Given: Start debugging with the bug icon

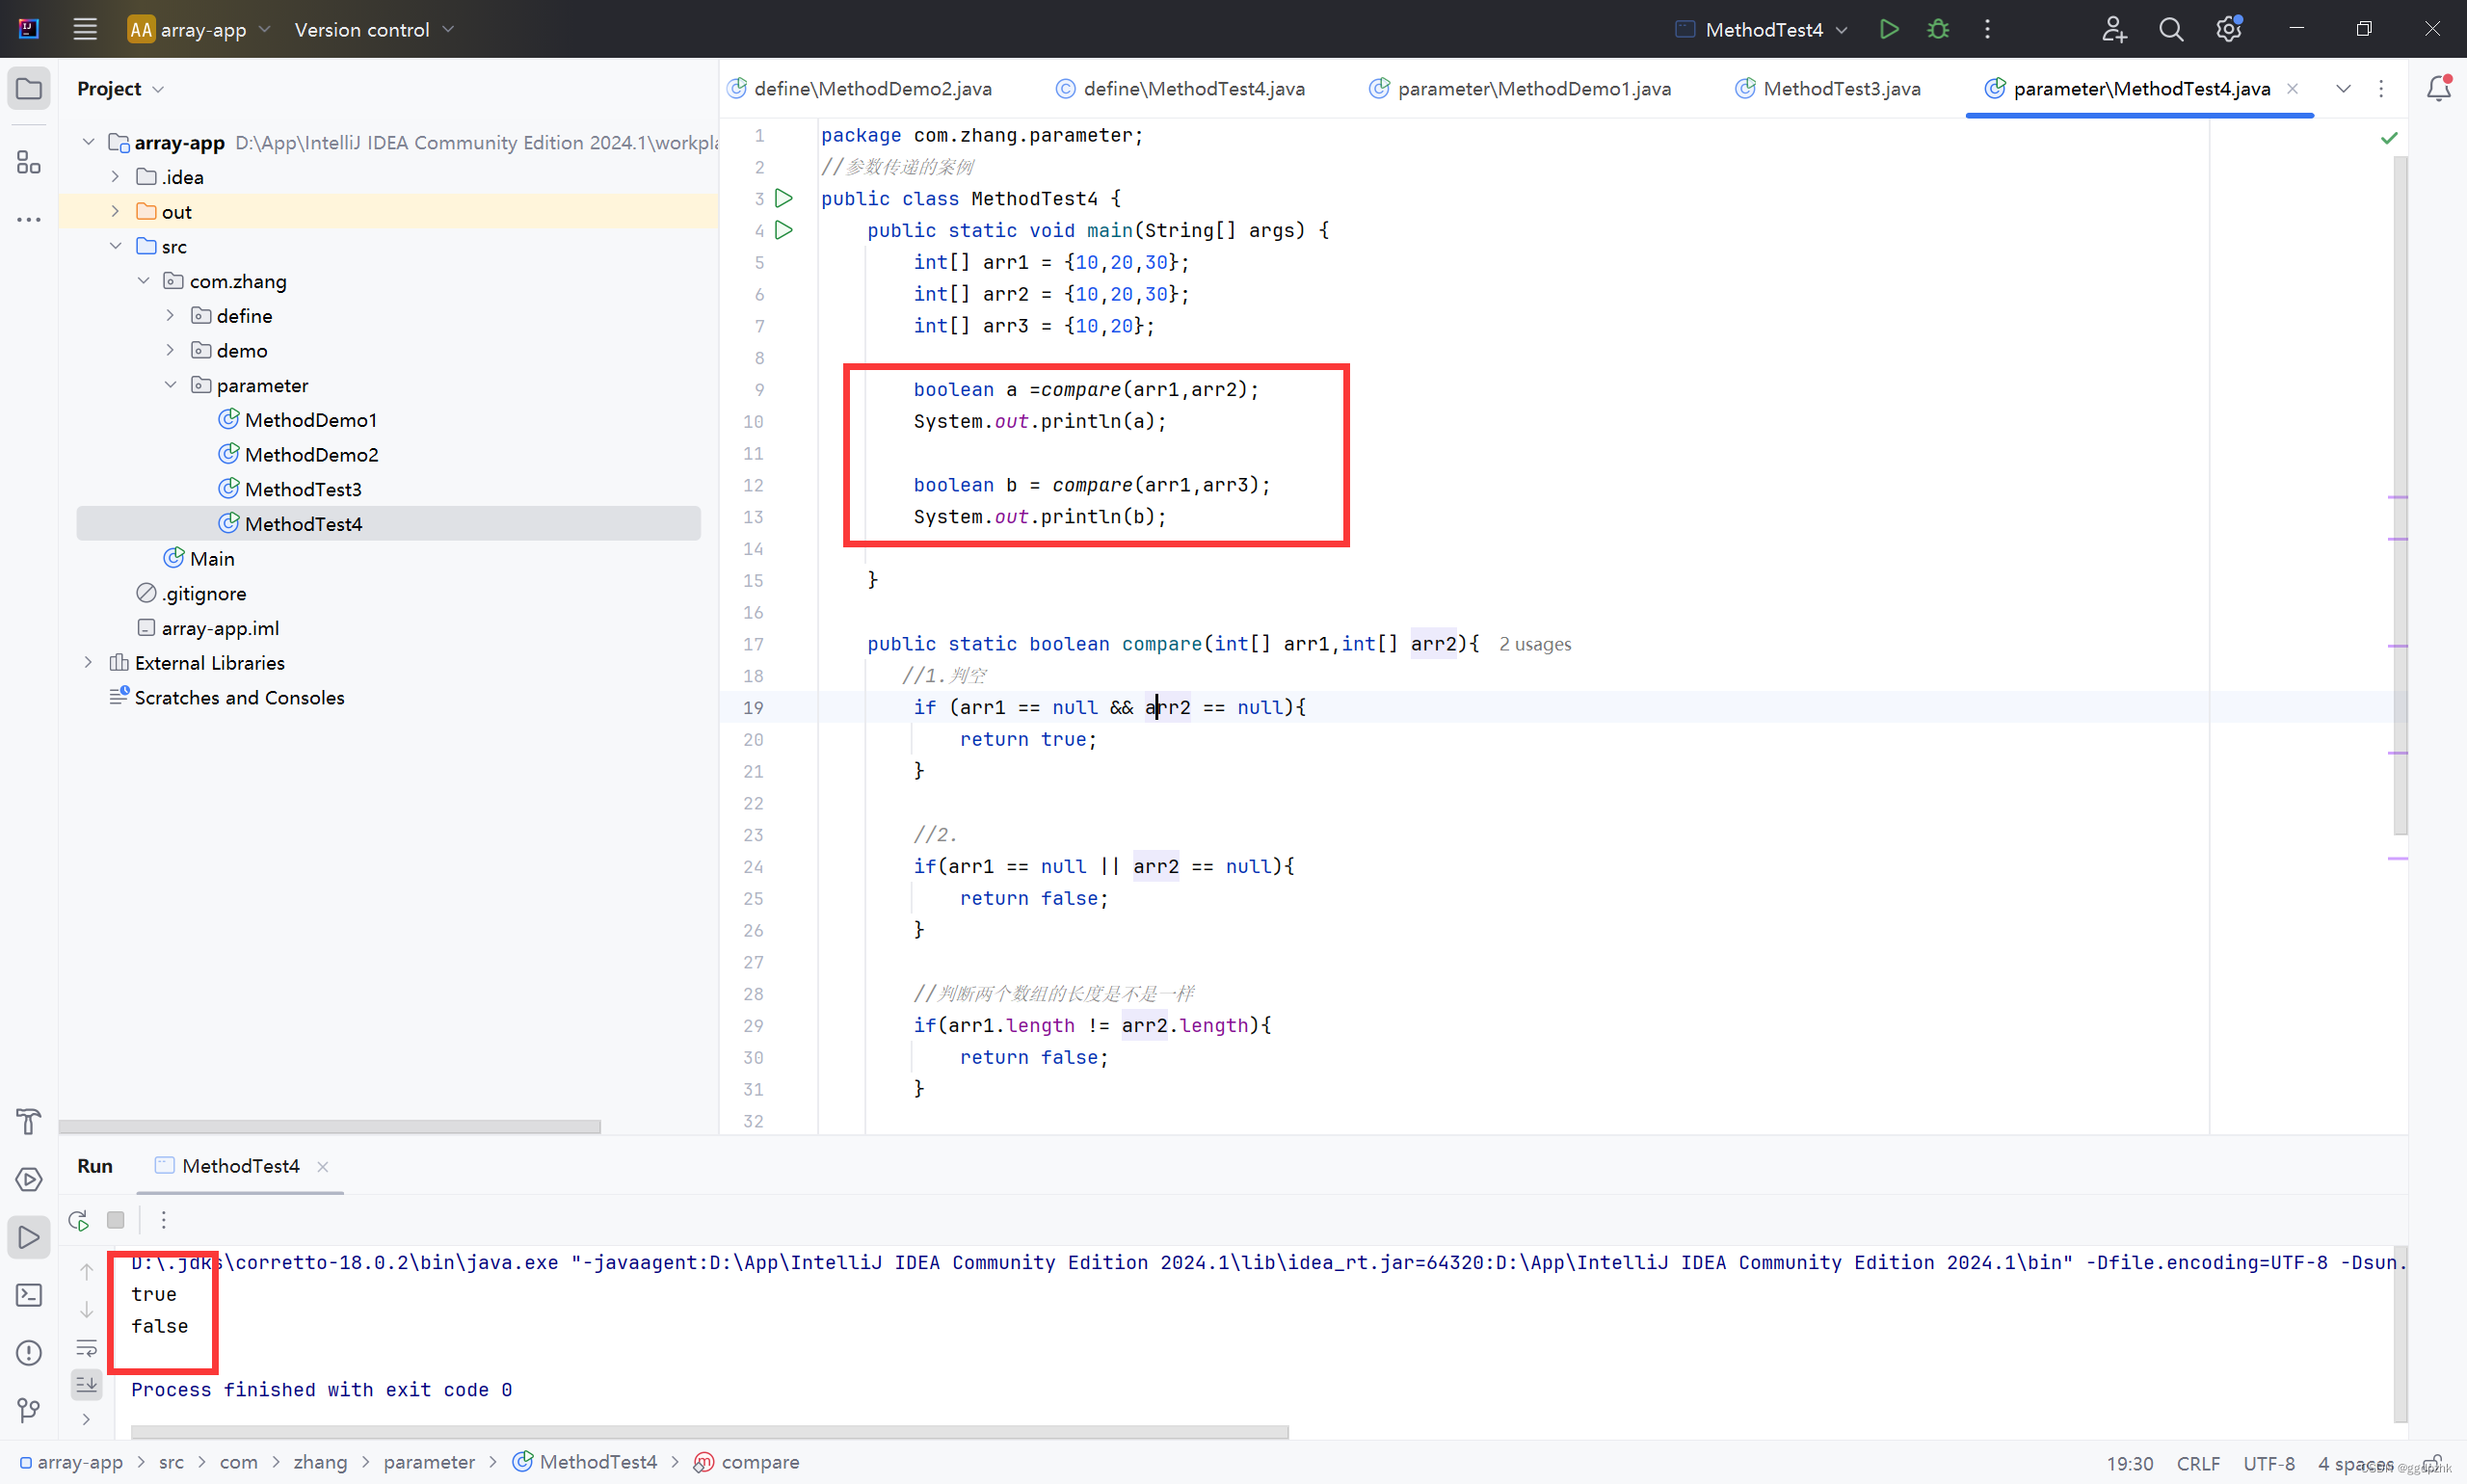Looking at the screenshot, I should pyautogui.click(x=1938, y=29).
